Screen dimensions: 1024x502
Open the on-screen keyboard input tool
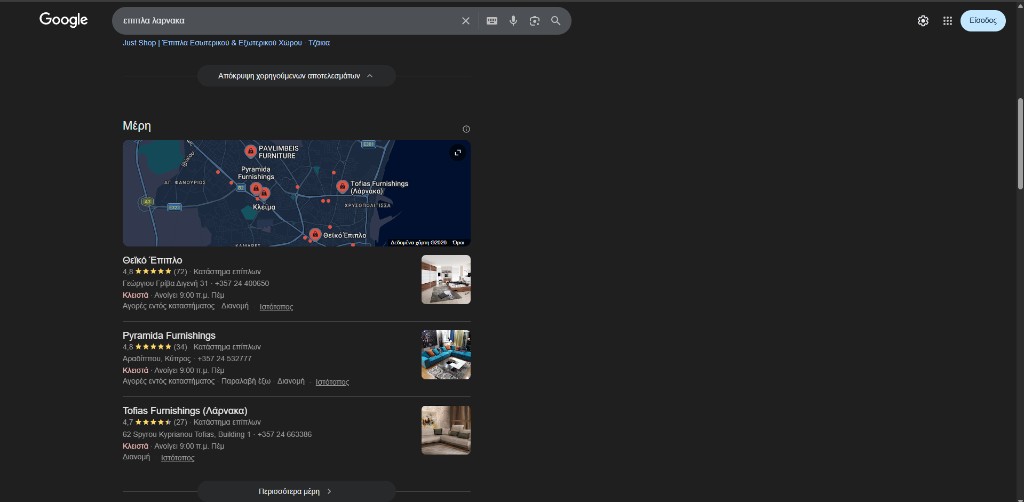492,21
